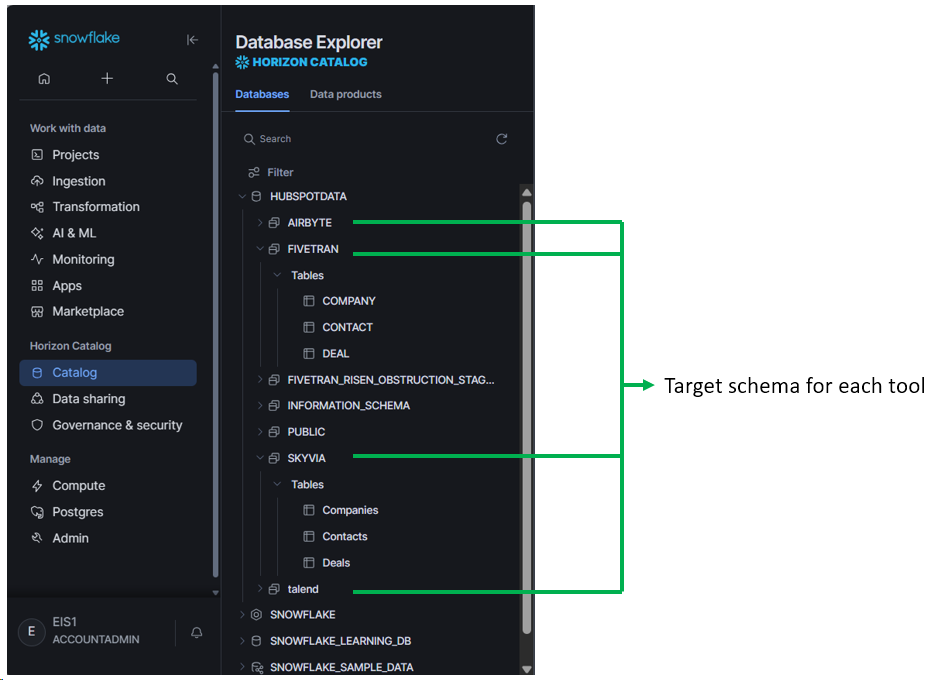Click the CONTACT table icon
Screen dimensions: 942x680
(309, 327)
